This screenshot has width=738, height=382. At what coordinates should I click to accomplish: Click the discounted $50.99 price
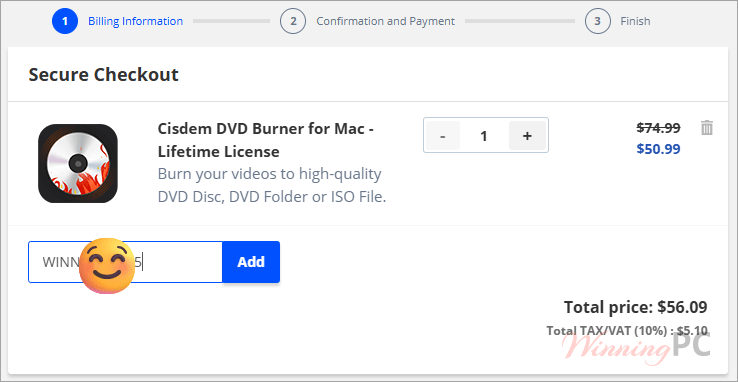tap(658, 149)
